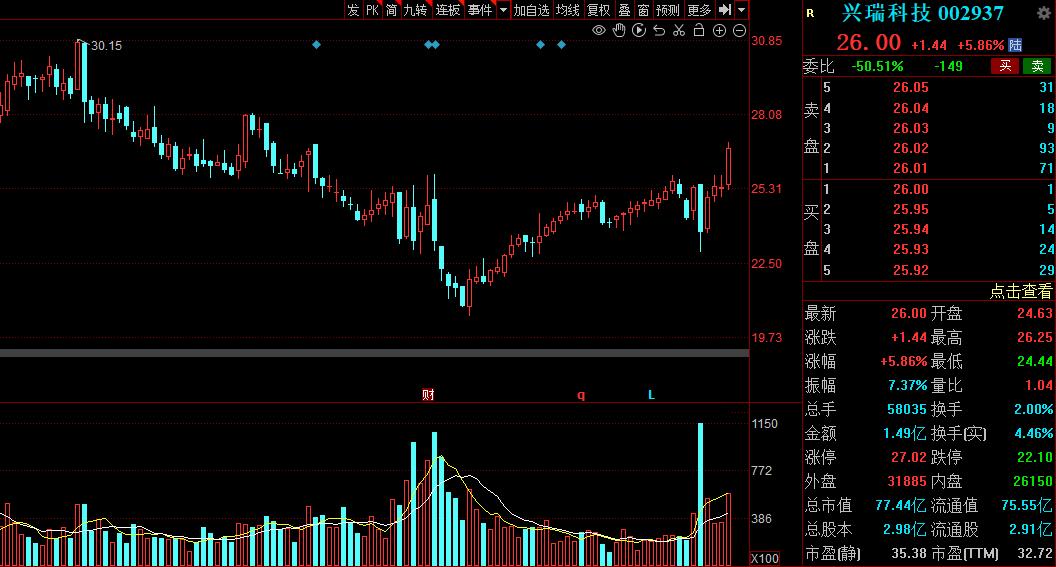Click the 窗 window button
Viewport: 1056px width, 567px height.
pyautogui.click(x=643, y=9)
